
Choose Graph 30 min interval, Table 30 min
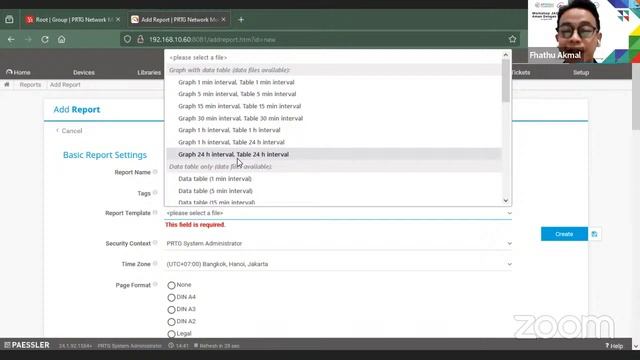pos(333,118)
